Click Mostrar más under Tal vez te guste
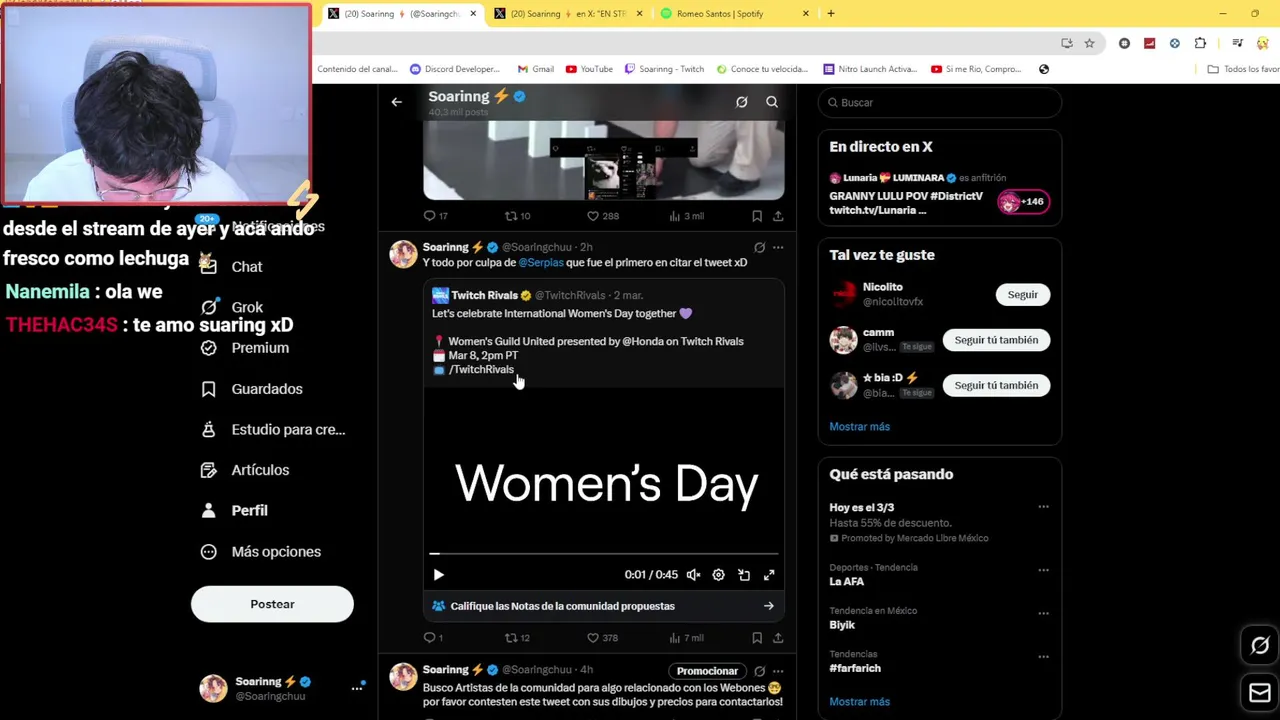 [859, 427]
